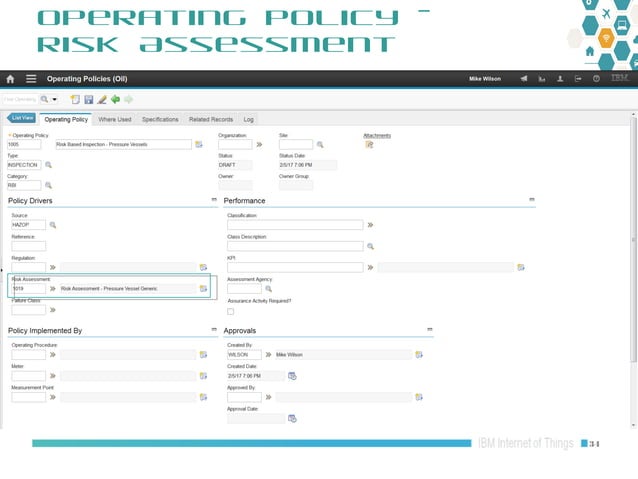Click the Attachments link
638x479 pixels.
coord(377,136)
